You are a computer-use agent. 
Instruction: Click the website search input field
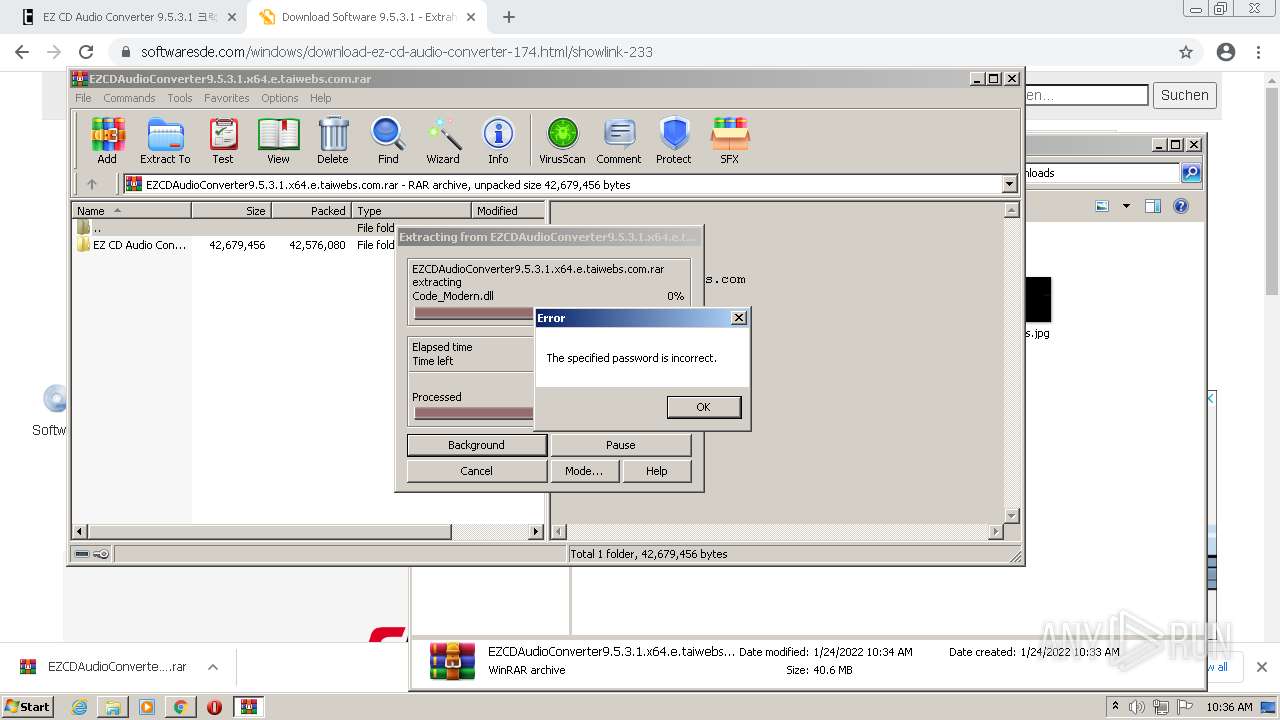[x=1086, y=95]
